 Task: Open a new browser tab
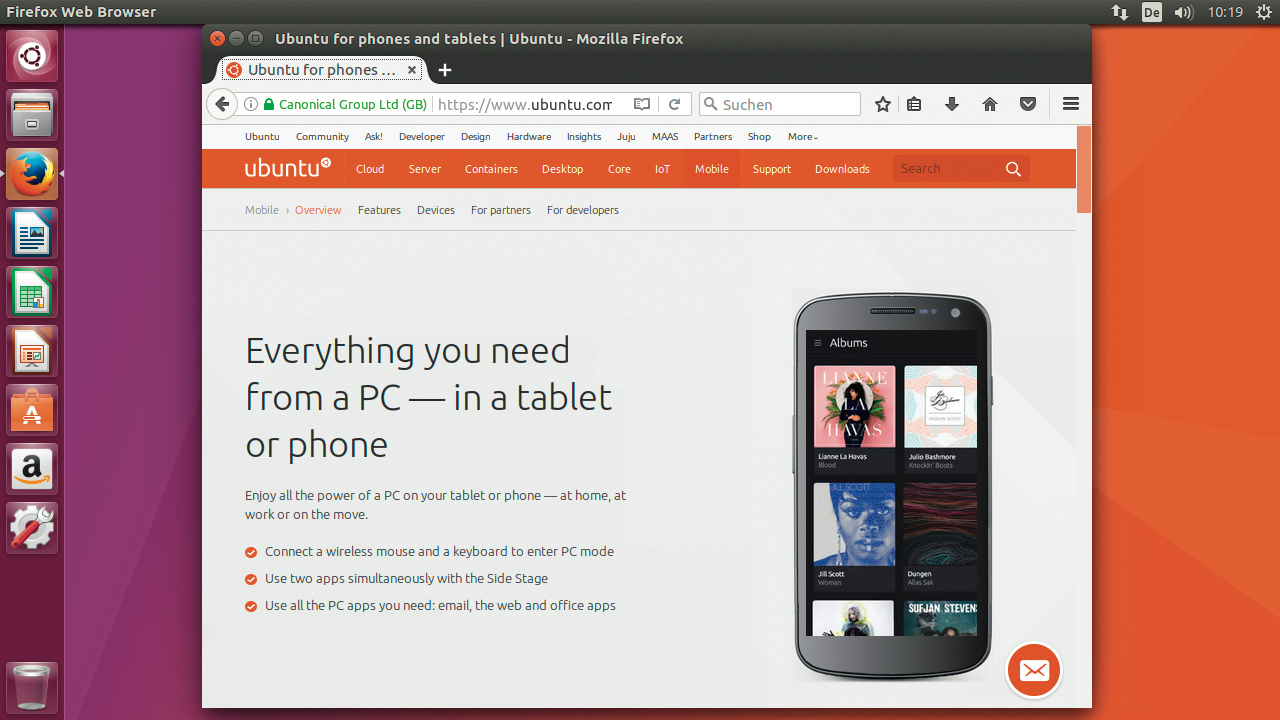pyautogui.click(x=445, y=70)
